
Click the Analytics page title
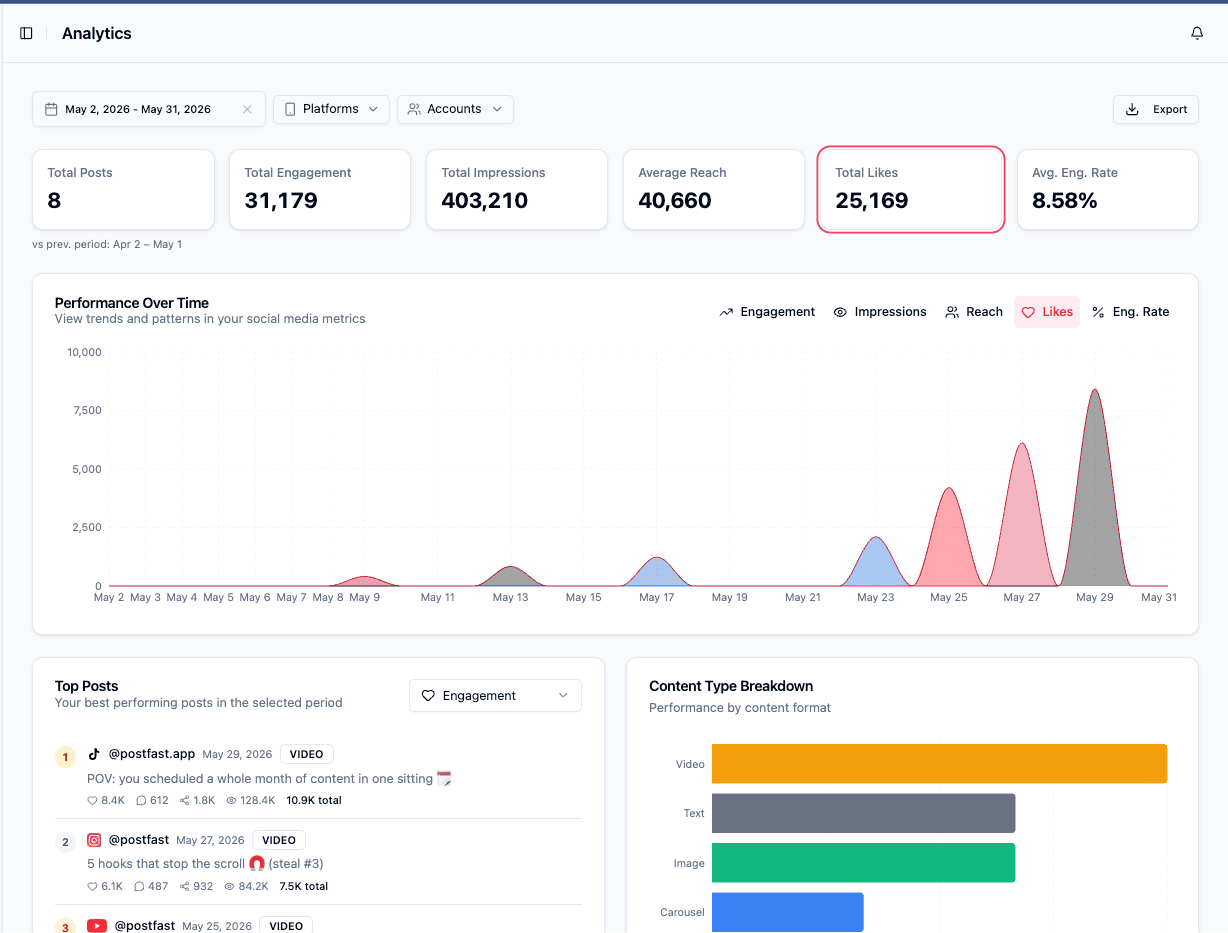tap(97, 33)
